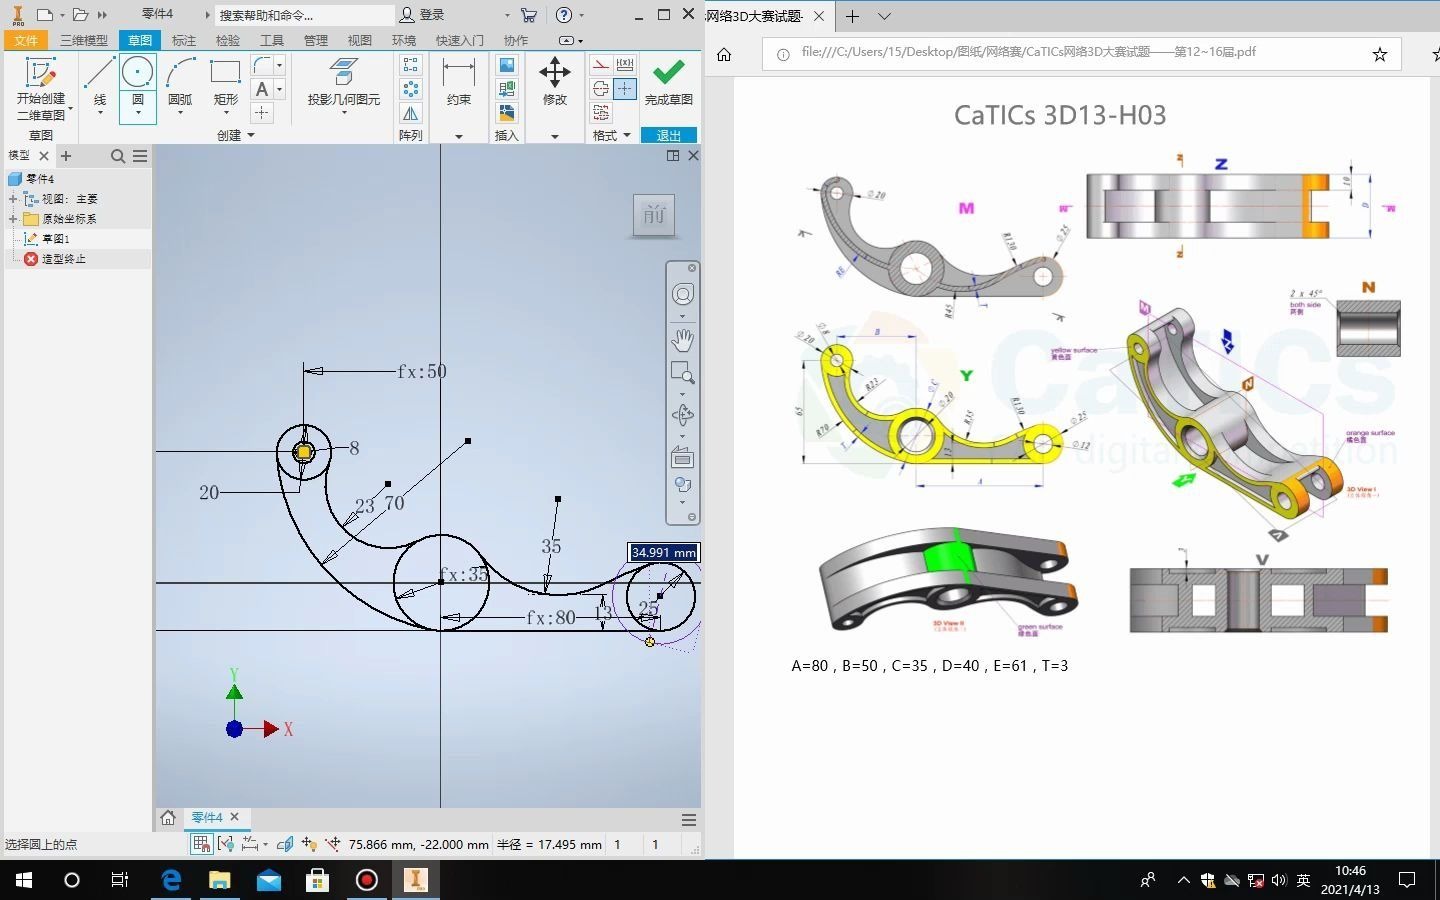This screenshot has height=900, width=1440.
Task: Open the Tools (工具) ribbon tab
Action: coord(271,40)
